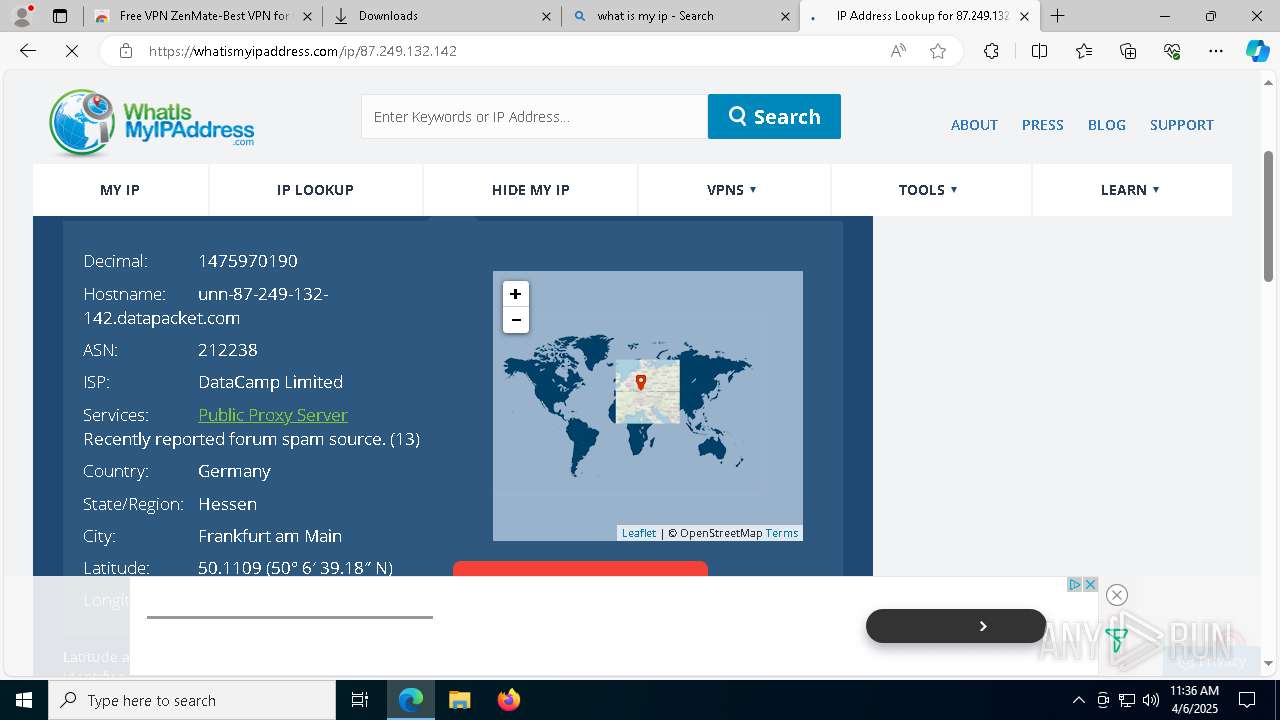Open browser Extensions icon
Image resolution: width=1280 pixels, height=720 pixels.
991,51
